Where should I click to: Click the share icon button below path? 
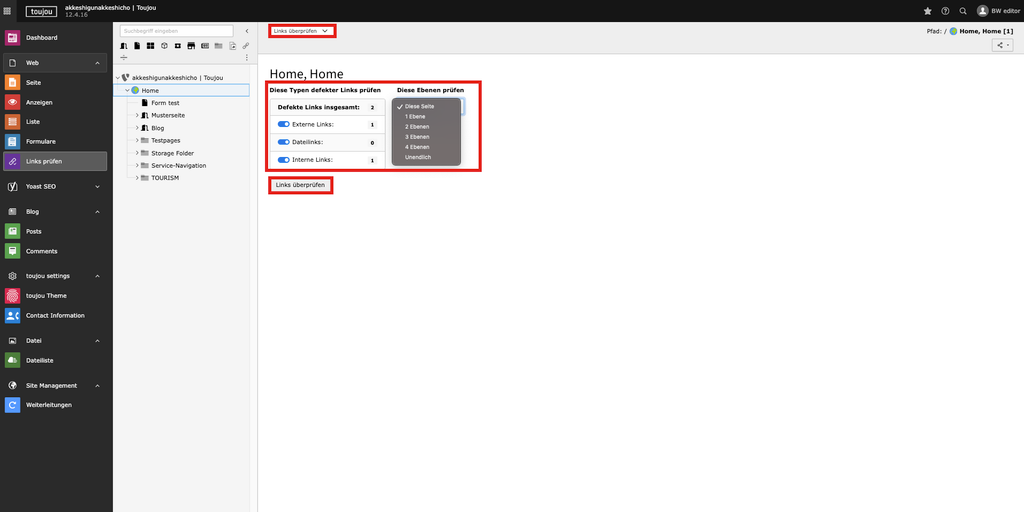[x=1002, y=46]
